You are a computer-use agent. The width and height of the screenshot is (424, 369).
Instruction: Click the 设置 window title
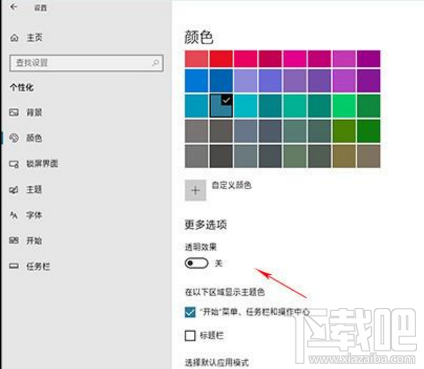tap(40, 8)
